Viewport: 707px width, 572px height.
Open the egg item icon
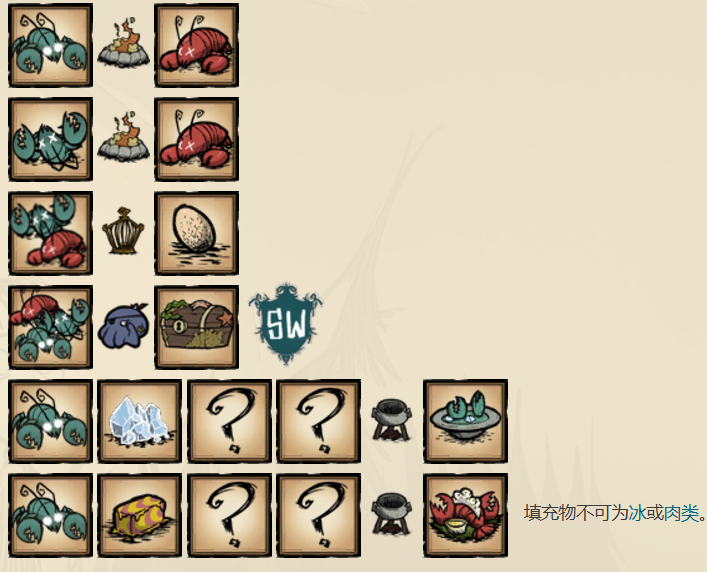tap(197, 233)
